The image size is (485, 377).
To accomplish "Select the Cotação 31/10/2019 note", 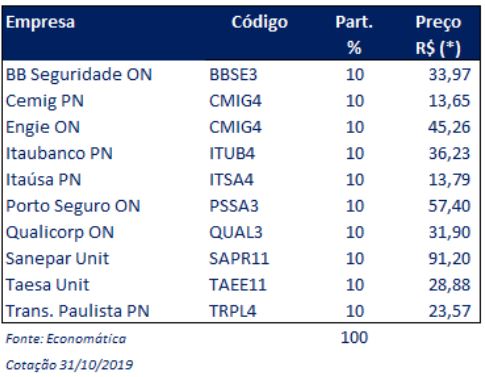I will (x=69, y=365).
